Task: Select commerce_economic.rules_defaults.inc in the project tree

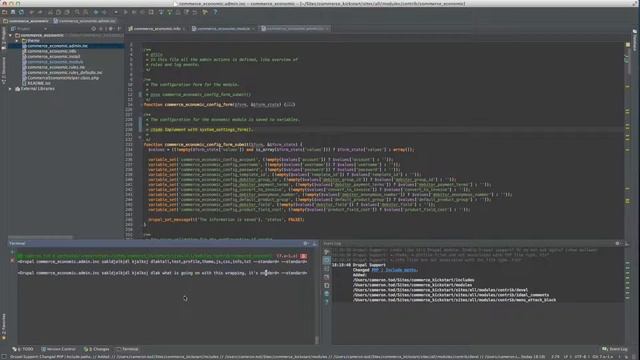Action: 65,73
